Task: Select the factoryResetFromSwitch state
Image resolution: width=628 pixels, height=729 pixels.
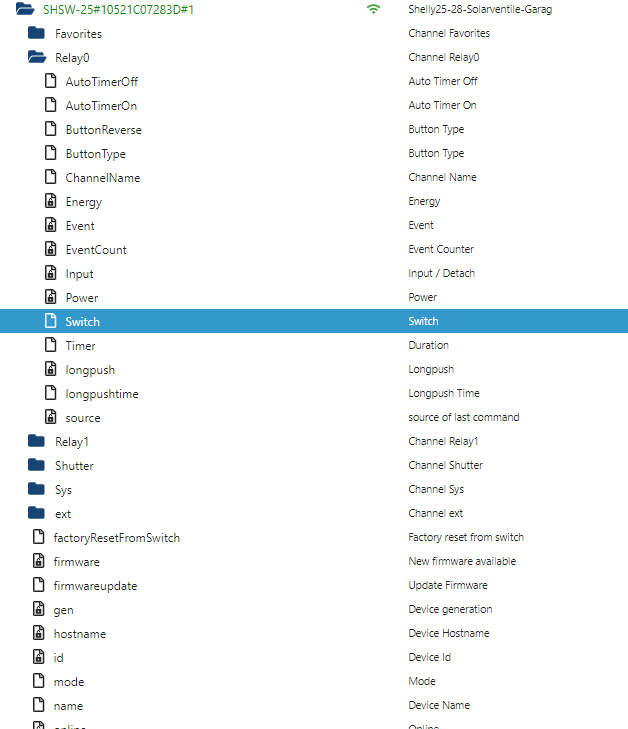Action: coord(117,538)
